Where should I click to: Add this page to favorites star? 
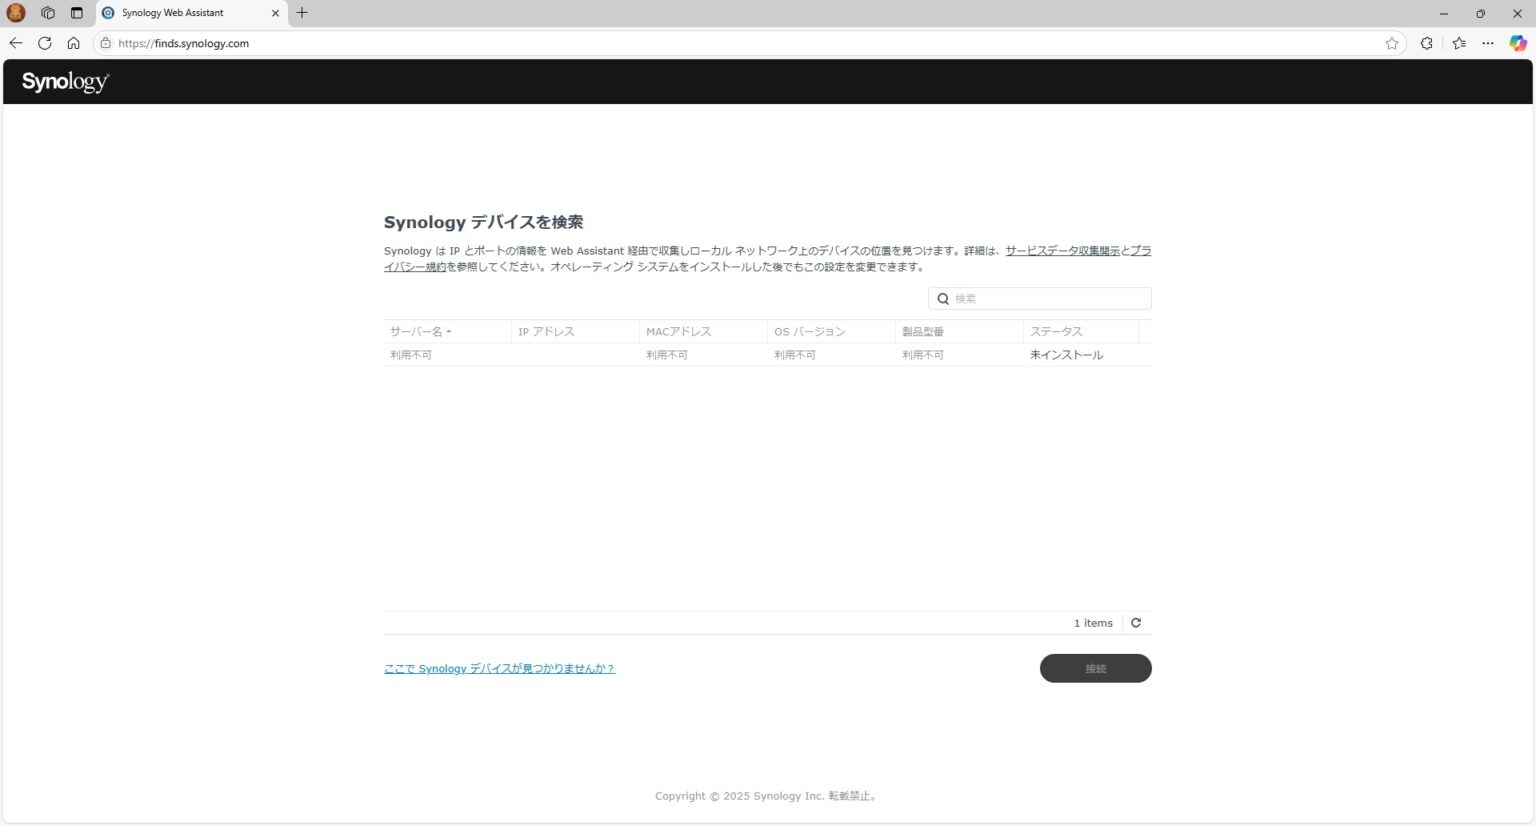point(1391,43)
